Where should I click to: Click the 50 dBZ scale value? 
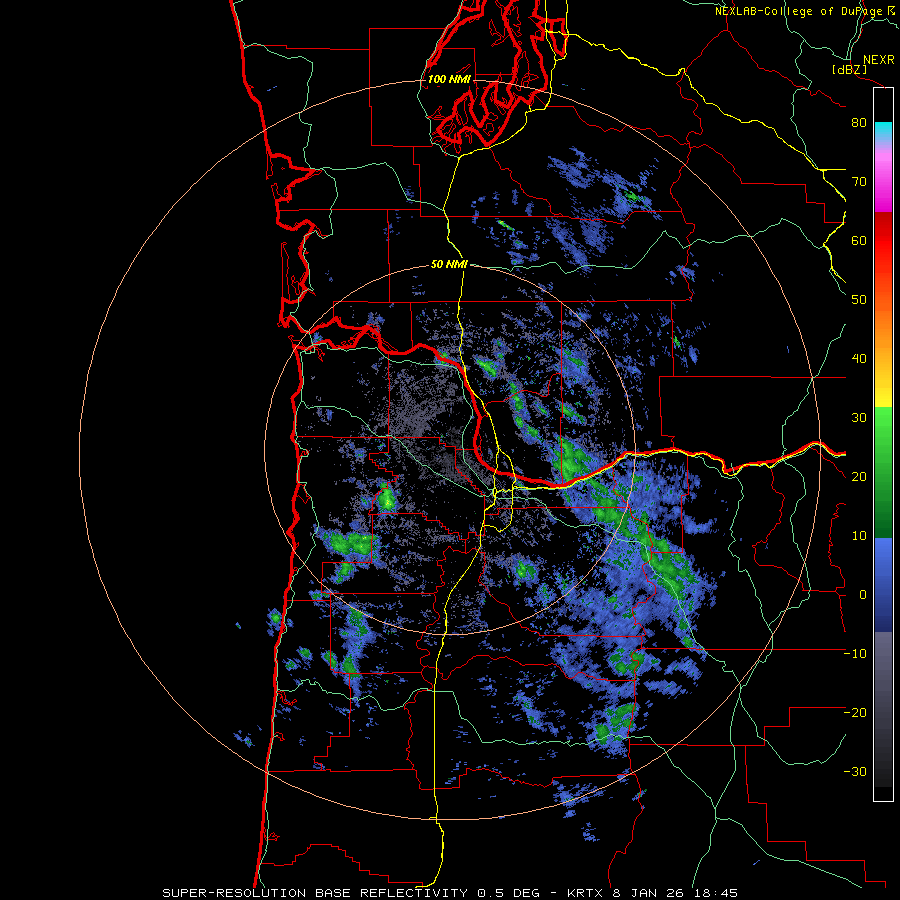859,300
